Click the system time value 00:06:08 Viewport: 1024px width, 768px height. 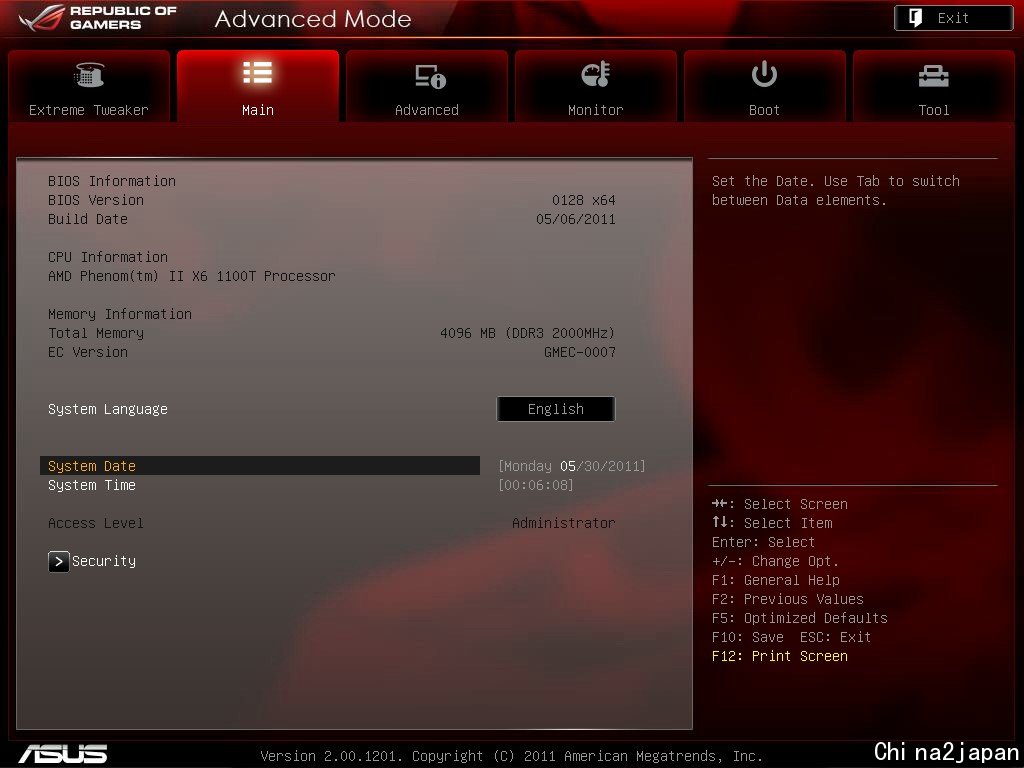(536, 485)
